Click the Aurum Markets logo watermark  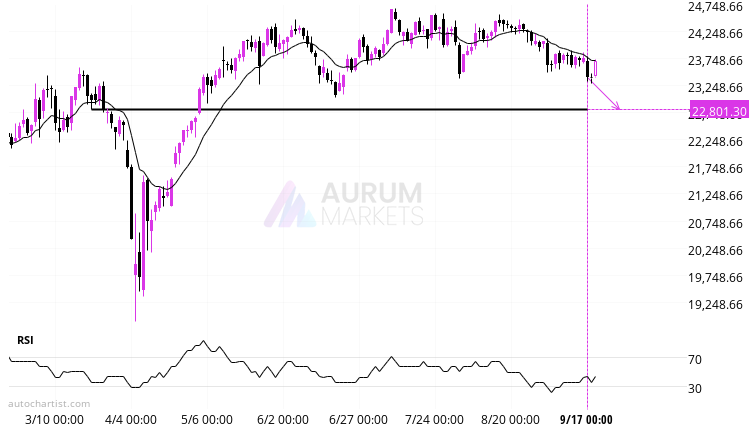345,205
